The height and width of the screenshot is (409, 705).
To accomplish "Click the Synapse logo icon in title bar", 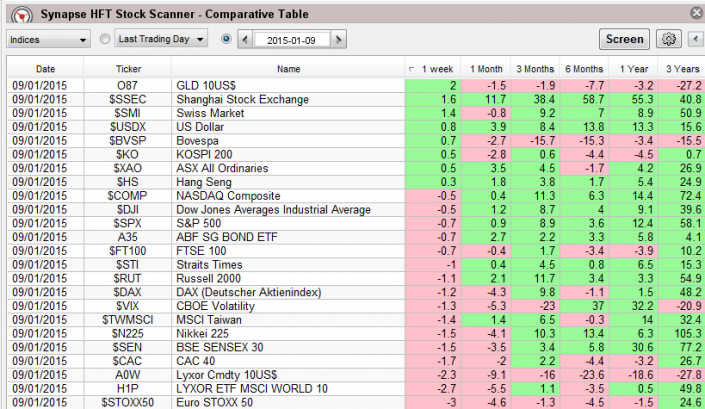I will (x=16, y=14).
